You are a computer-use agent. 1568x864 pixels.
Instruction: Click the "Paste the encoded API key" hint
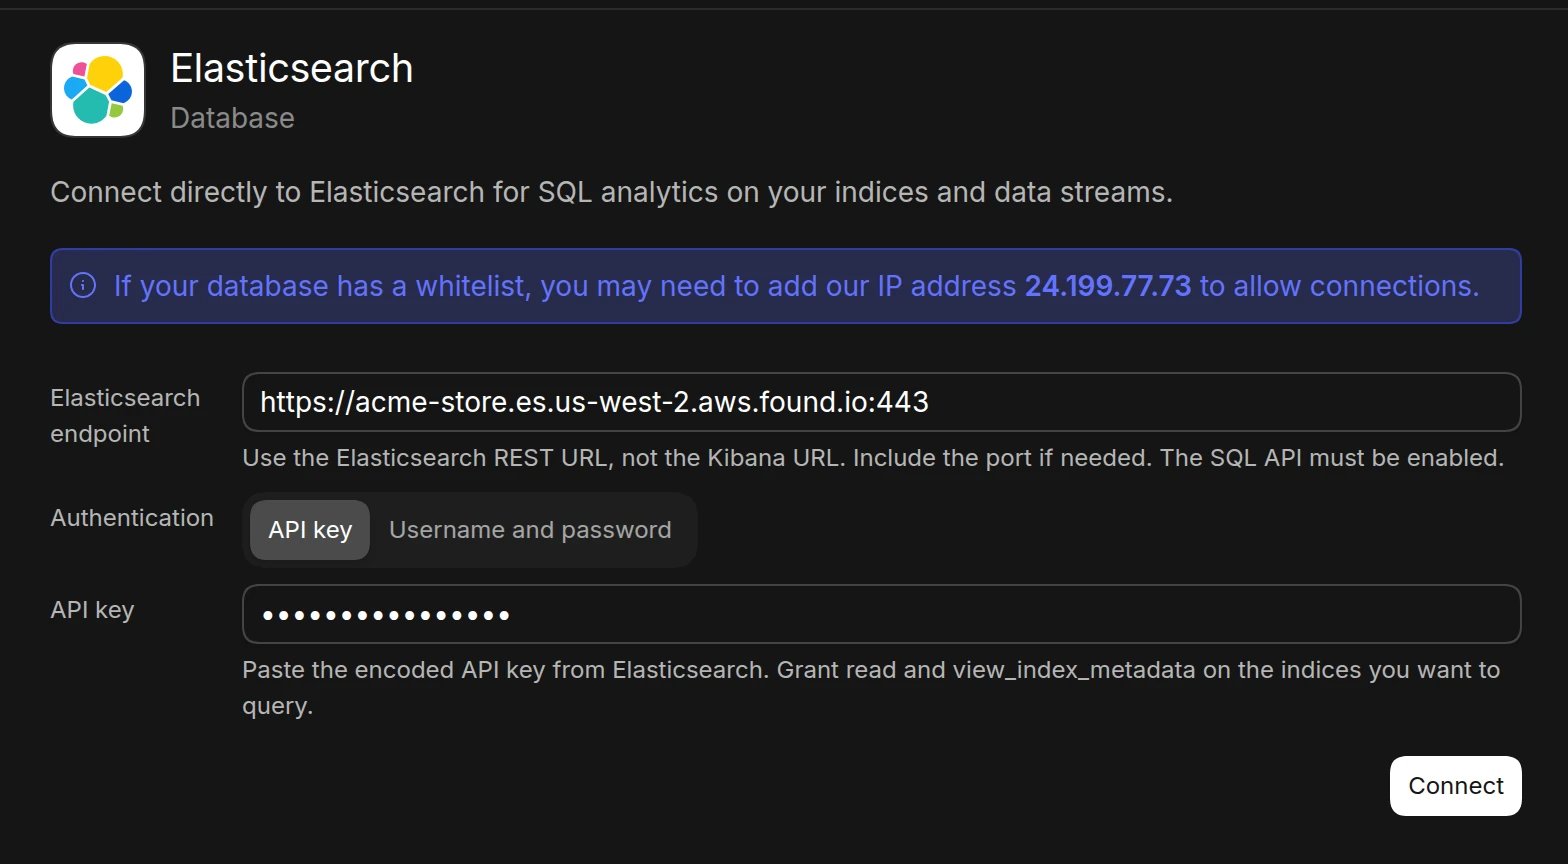click(871, 688)
